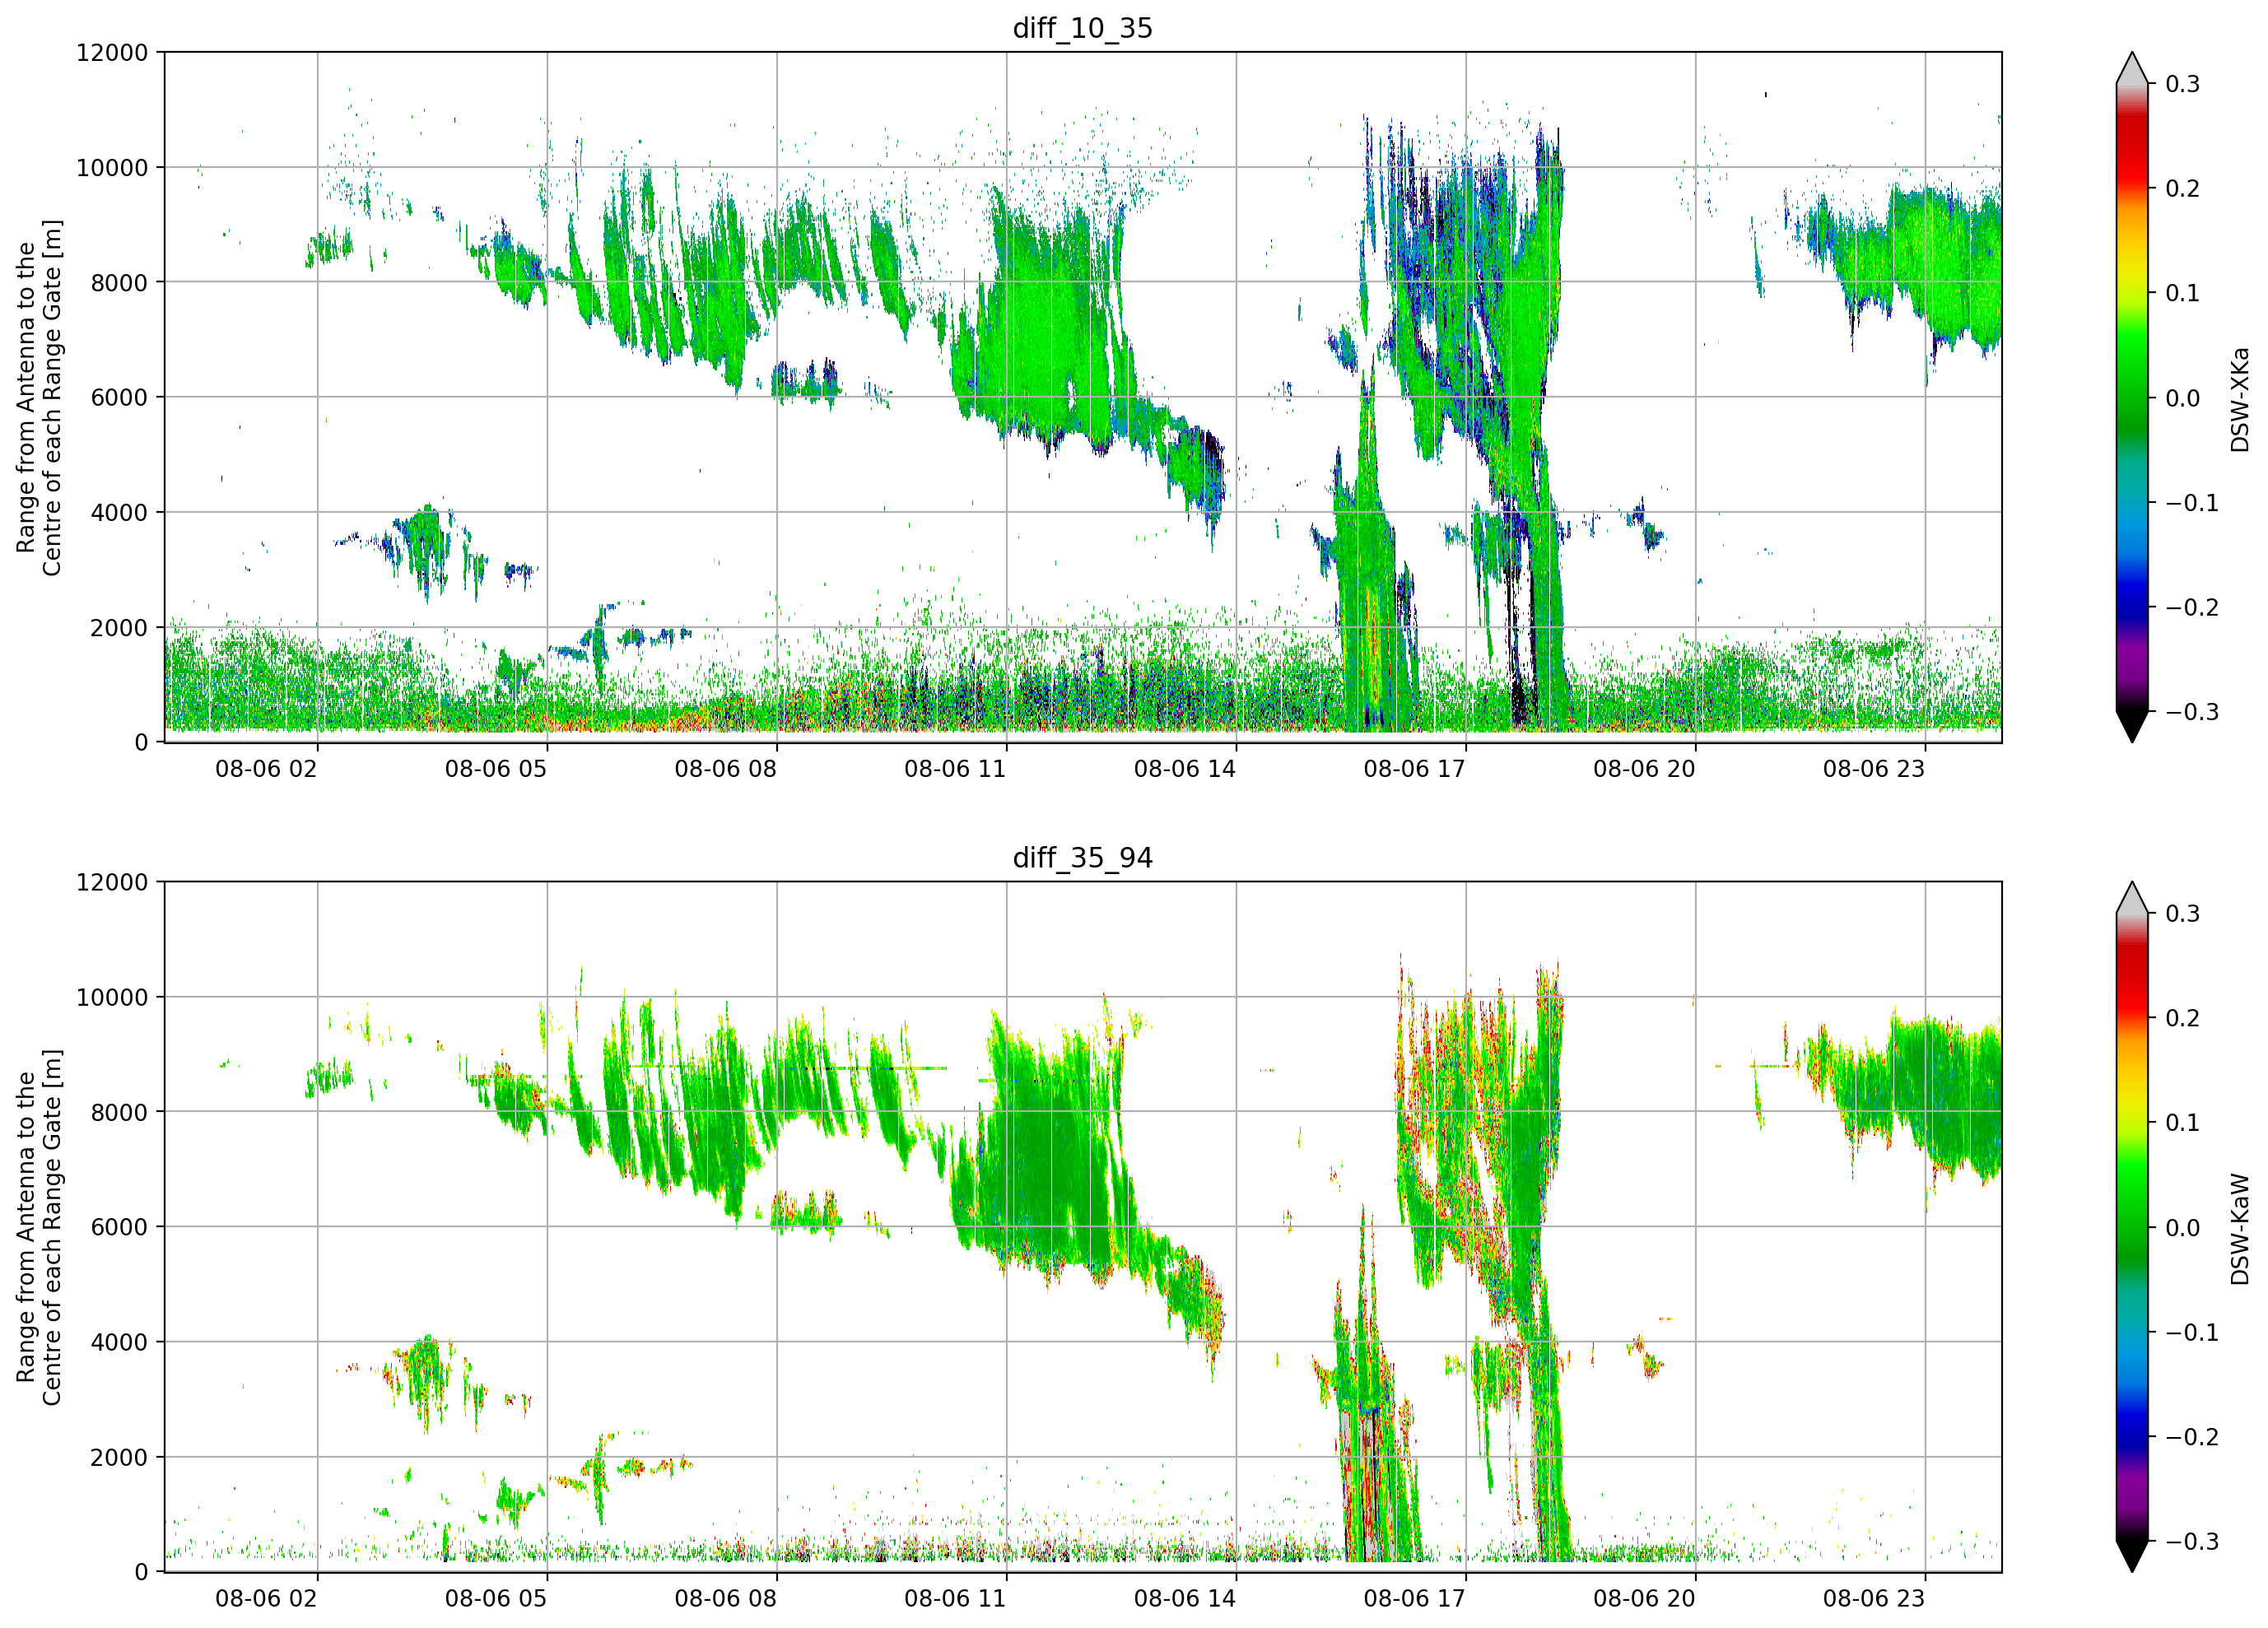Image resolution: width=2268 pixels, height=1628 pixels.
Task: Click the 8000 y-tick of diff_35_94 plot
Action: tap(119, 1113)
